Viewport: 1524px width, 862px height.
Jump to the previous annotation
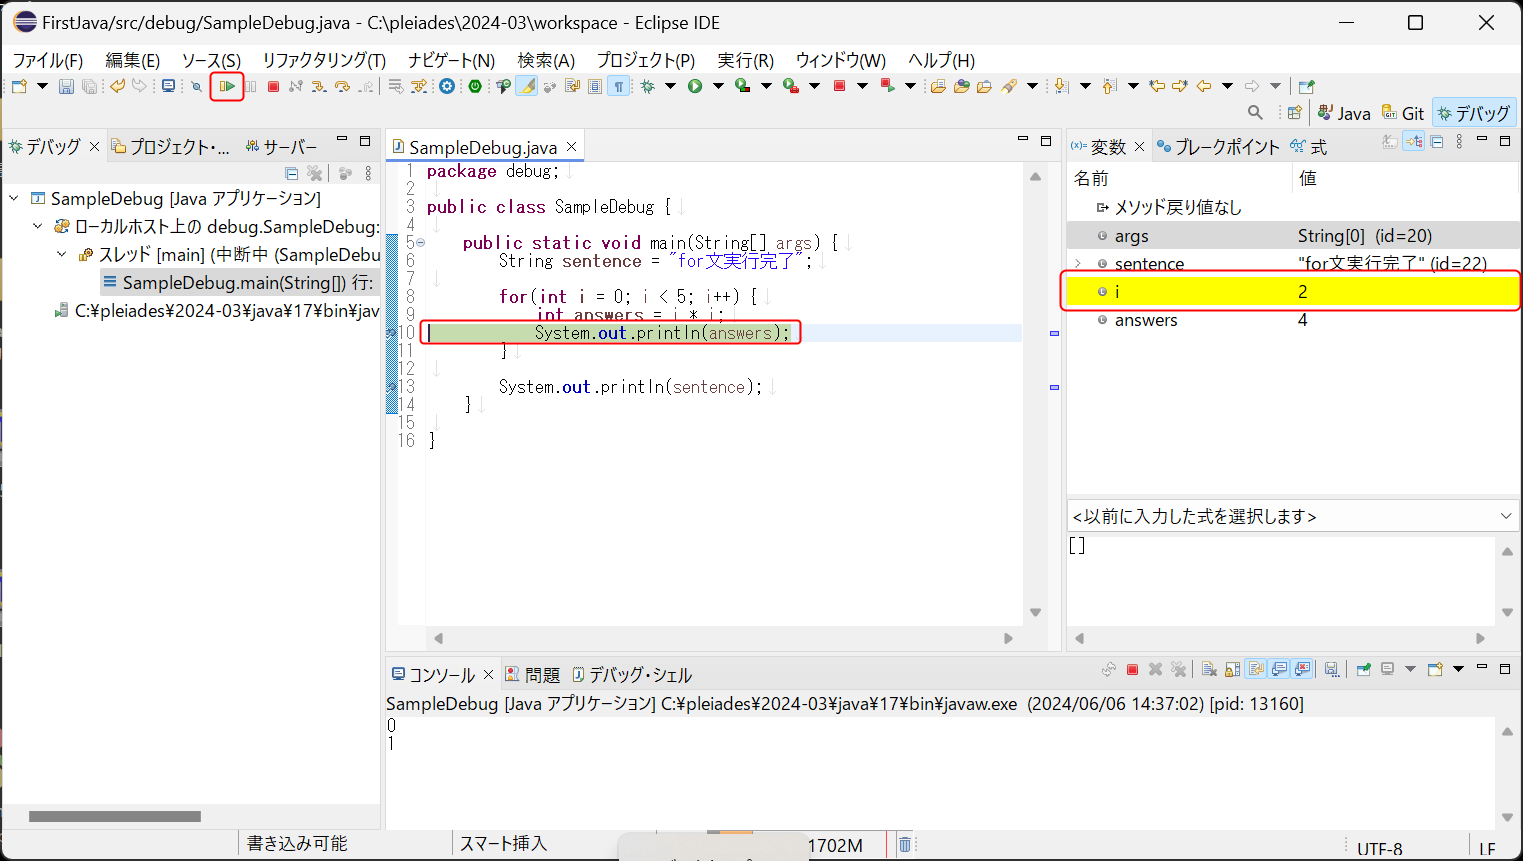(x=1109, y=86)
